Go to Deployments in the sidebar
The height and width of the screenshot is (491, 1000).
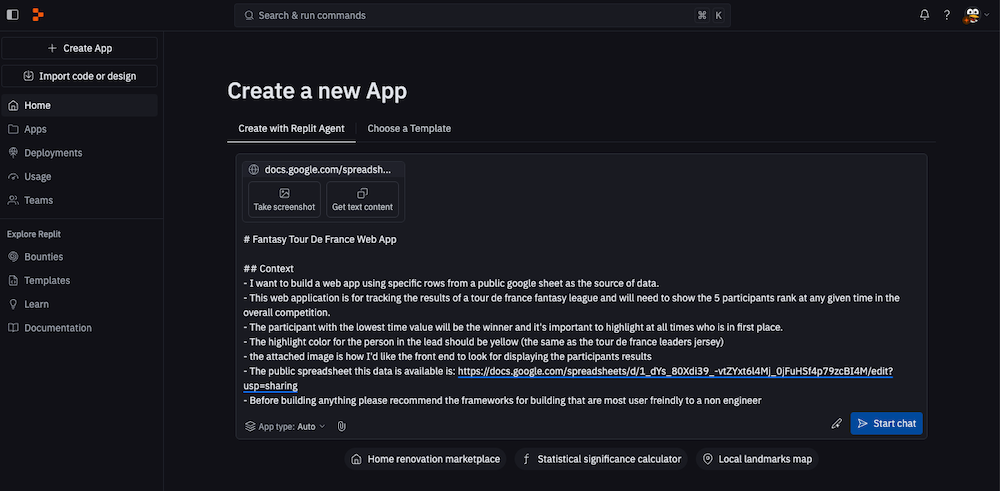click(53, 153)
